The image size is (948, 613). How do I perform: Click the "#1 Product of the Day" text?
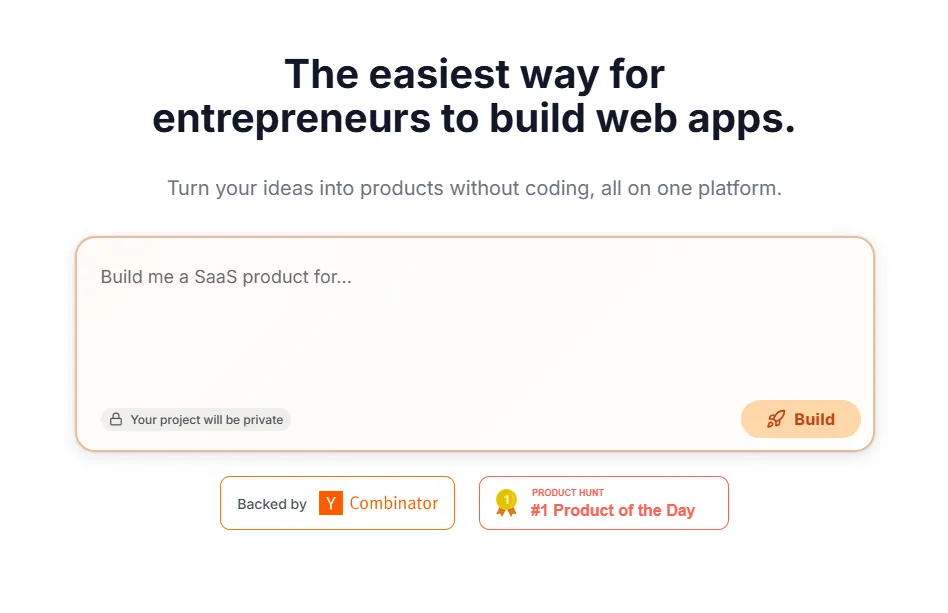[x=612, y=511]
